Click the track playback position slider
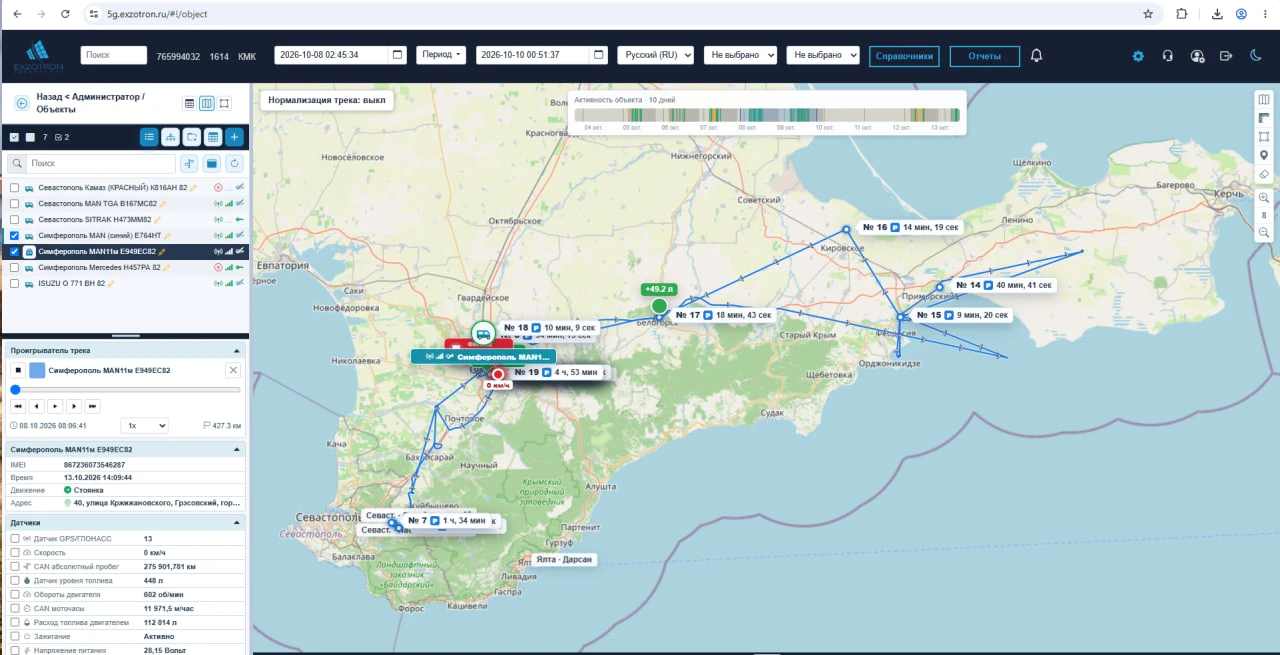Screen dimensions: 1280x655 pyautogui.click(x=126, y=390)
